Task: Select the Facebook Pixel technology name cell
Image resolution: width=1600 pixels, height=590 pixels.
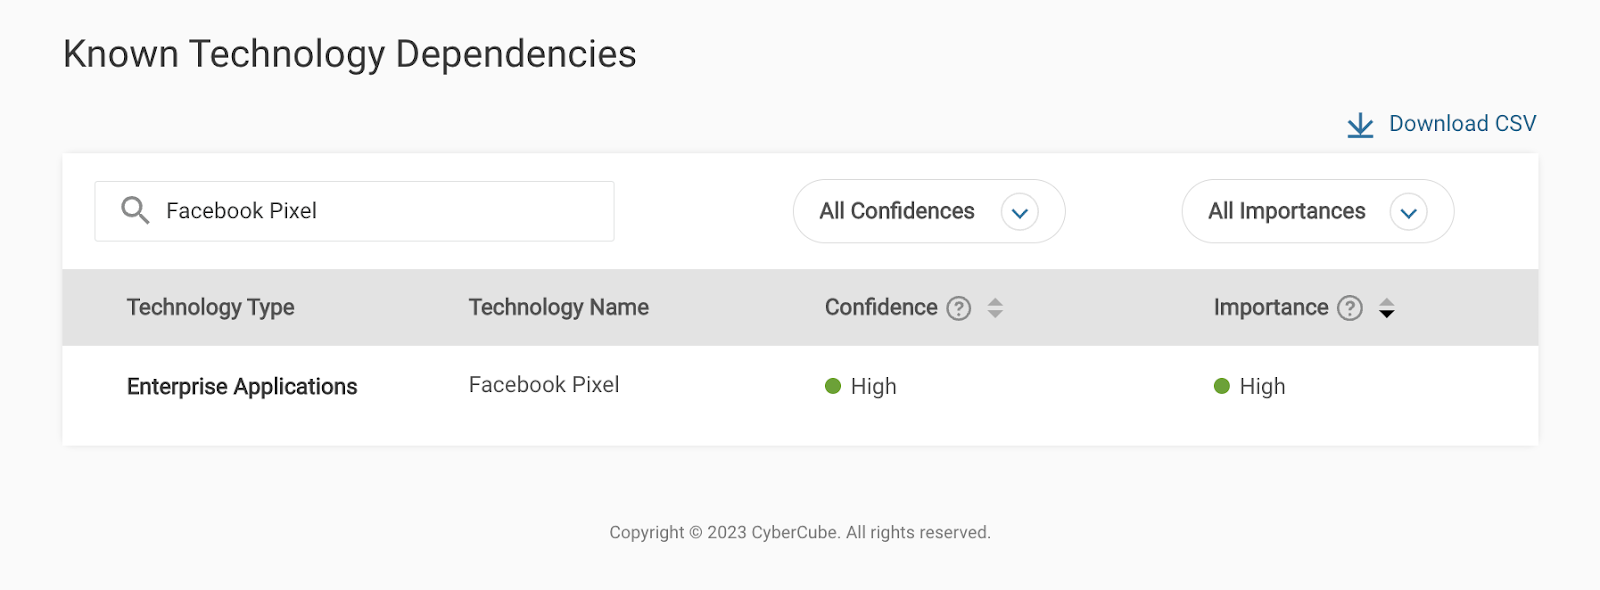Action: pos(544,385)
